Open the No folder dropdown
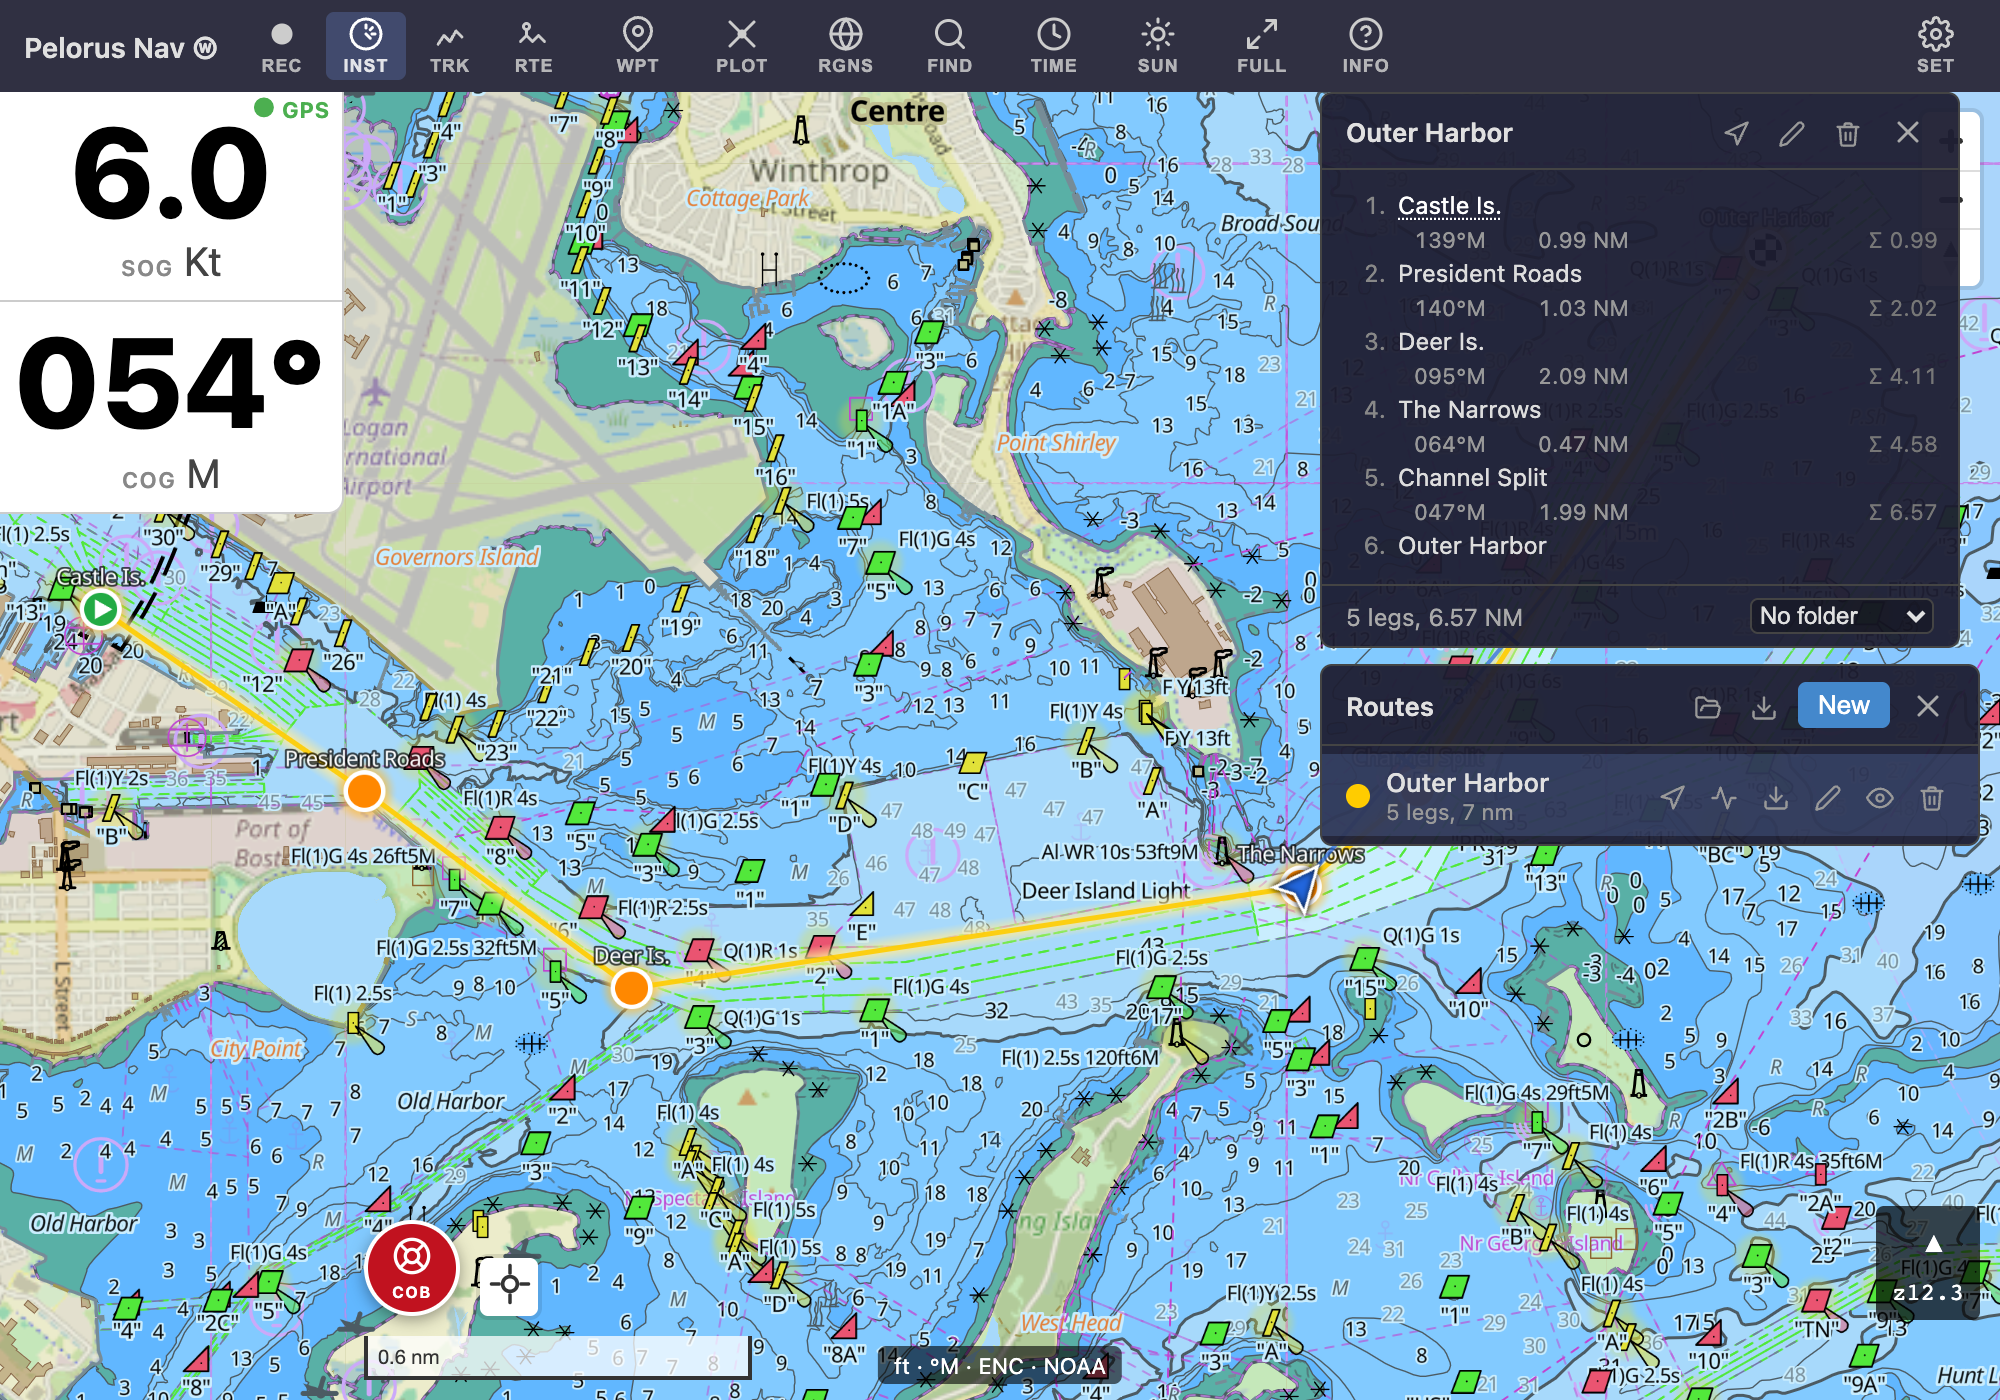The width and height of the screenshot is (2000, 1400). click(1841, 616)
